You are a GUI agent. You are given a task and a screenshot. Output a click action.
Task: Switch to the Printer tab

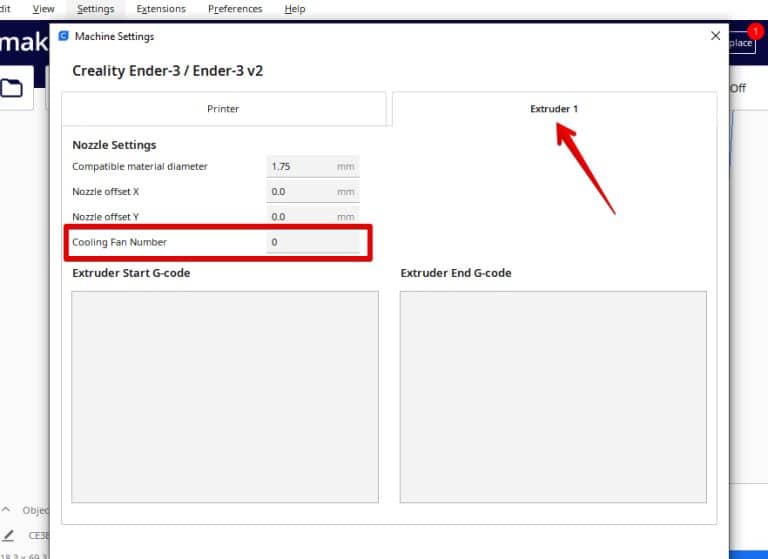click(x=223, y=109)
